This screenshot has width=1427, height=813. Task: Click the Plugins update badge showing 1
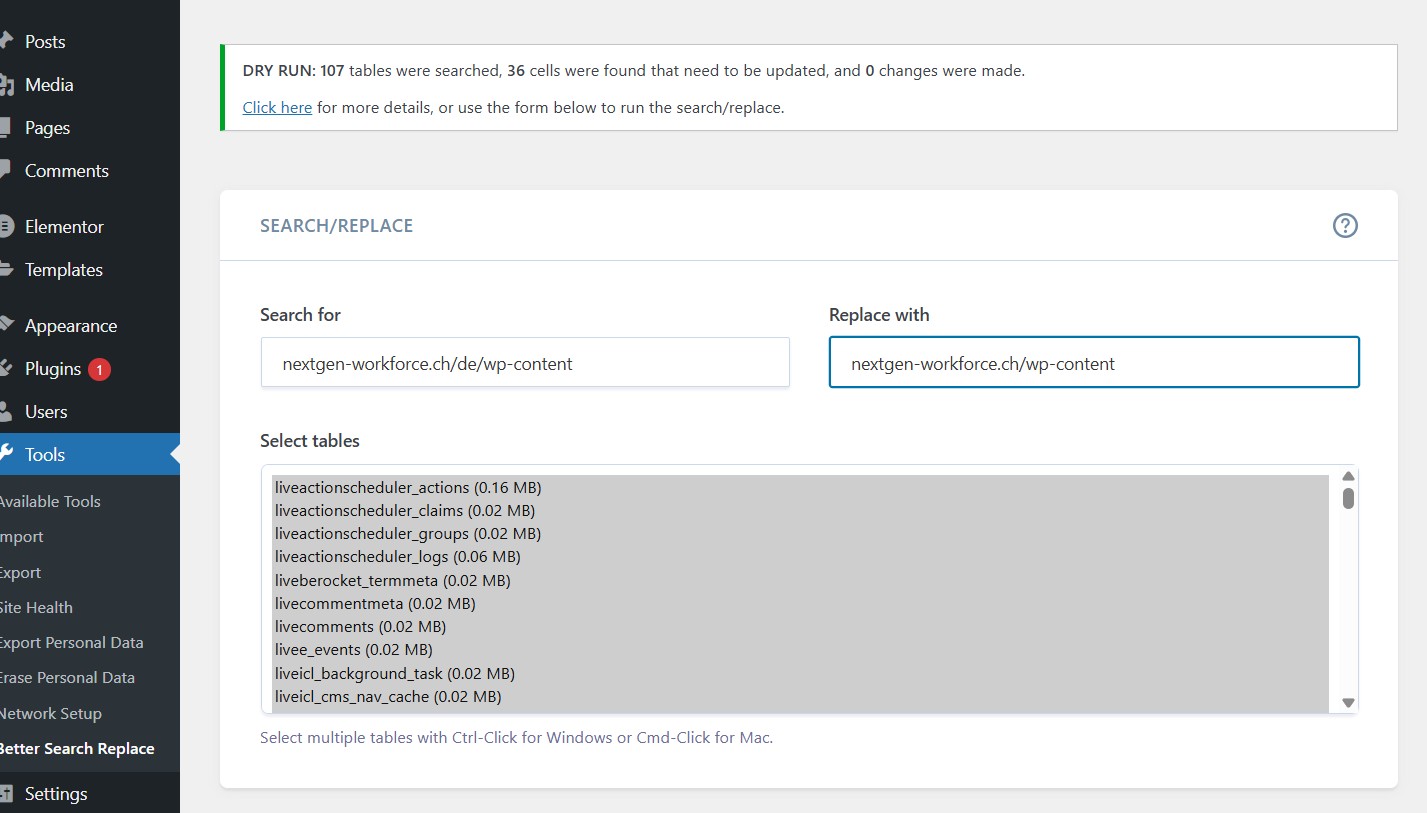tap(99, 369)
